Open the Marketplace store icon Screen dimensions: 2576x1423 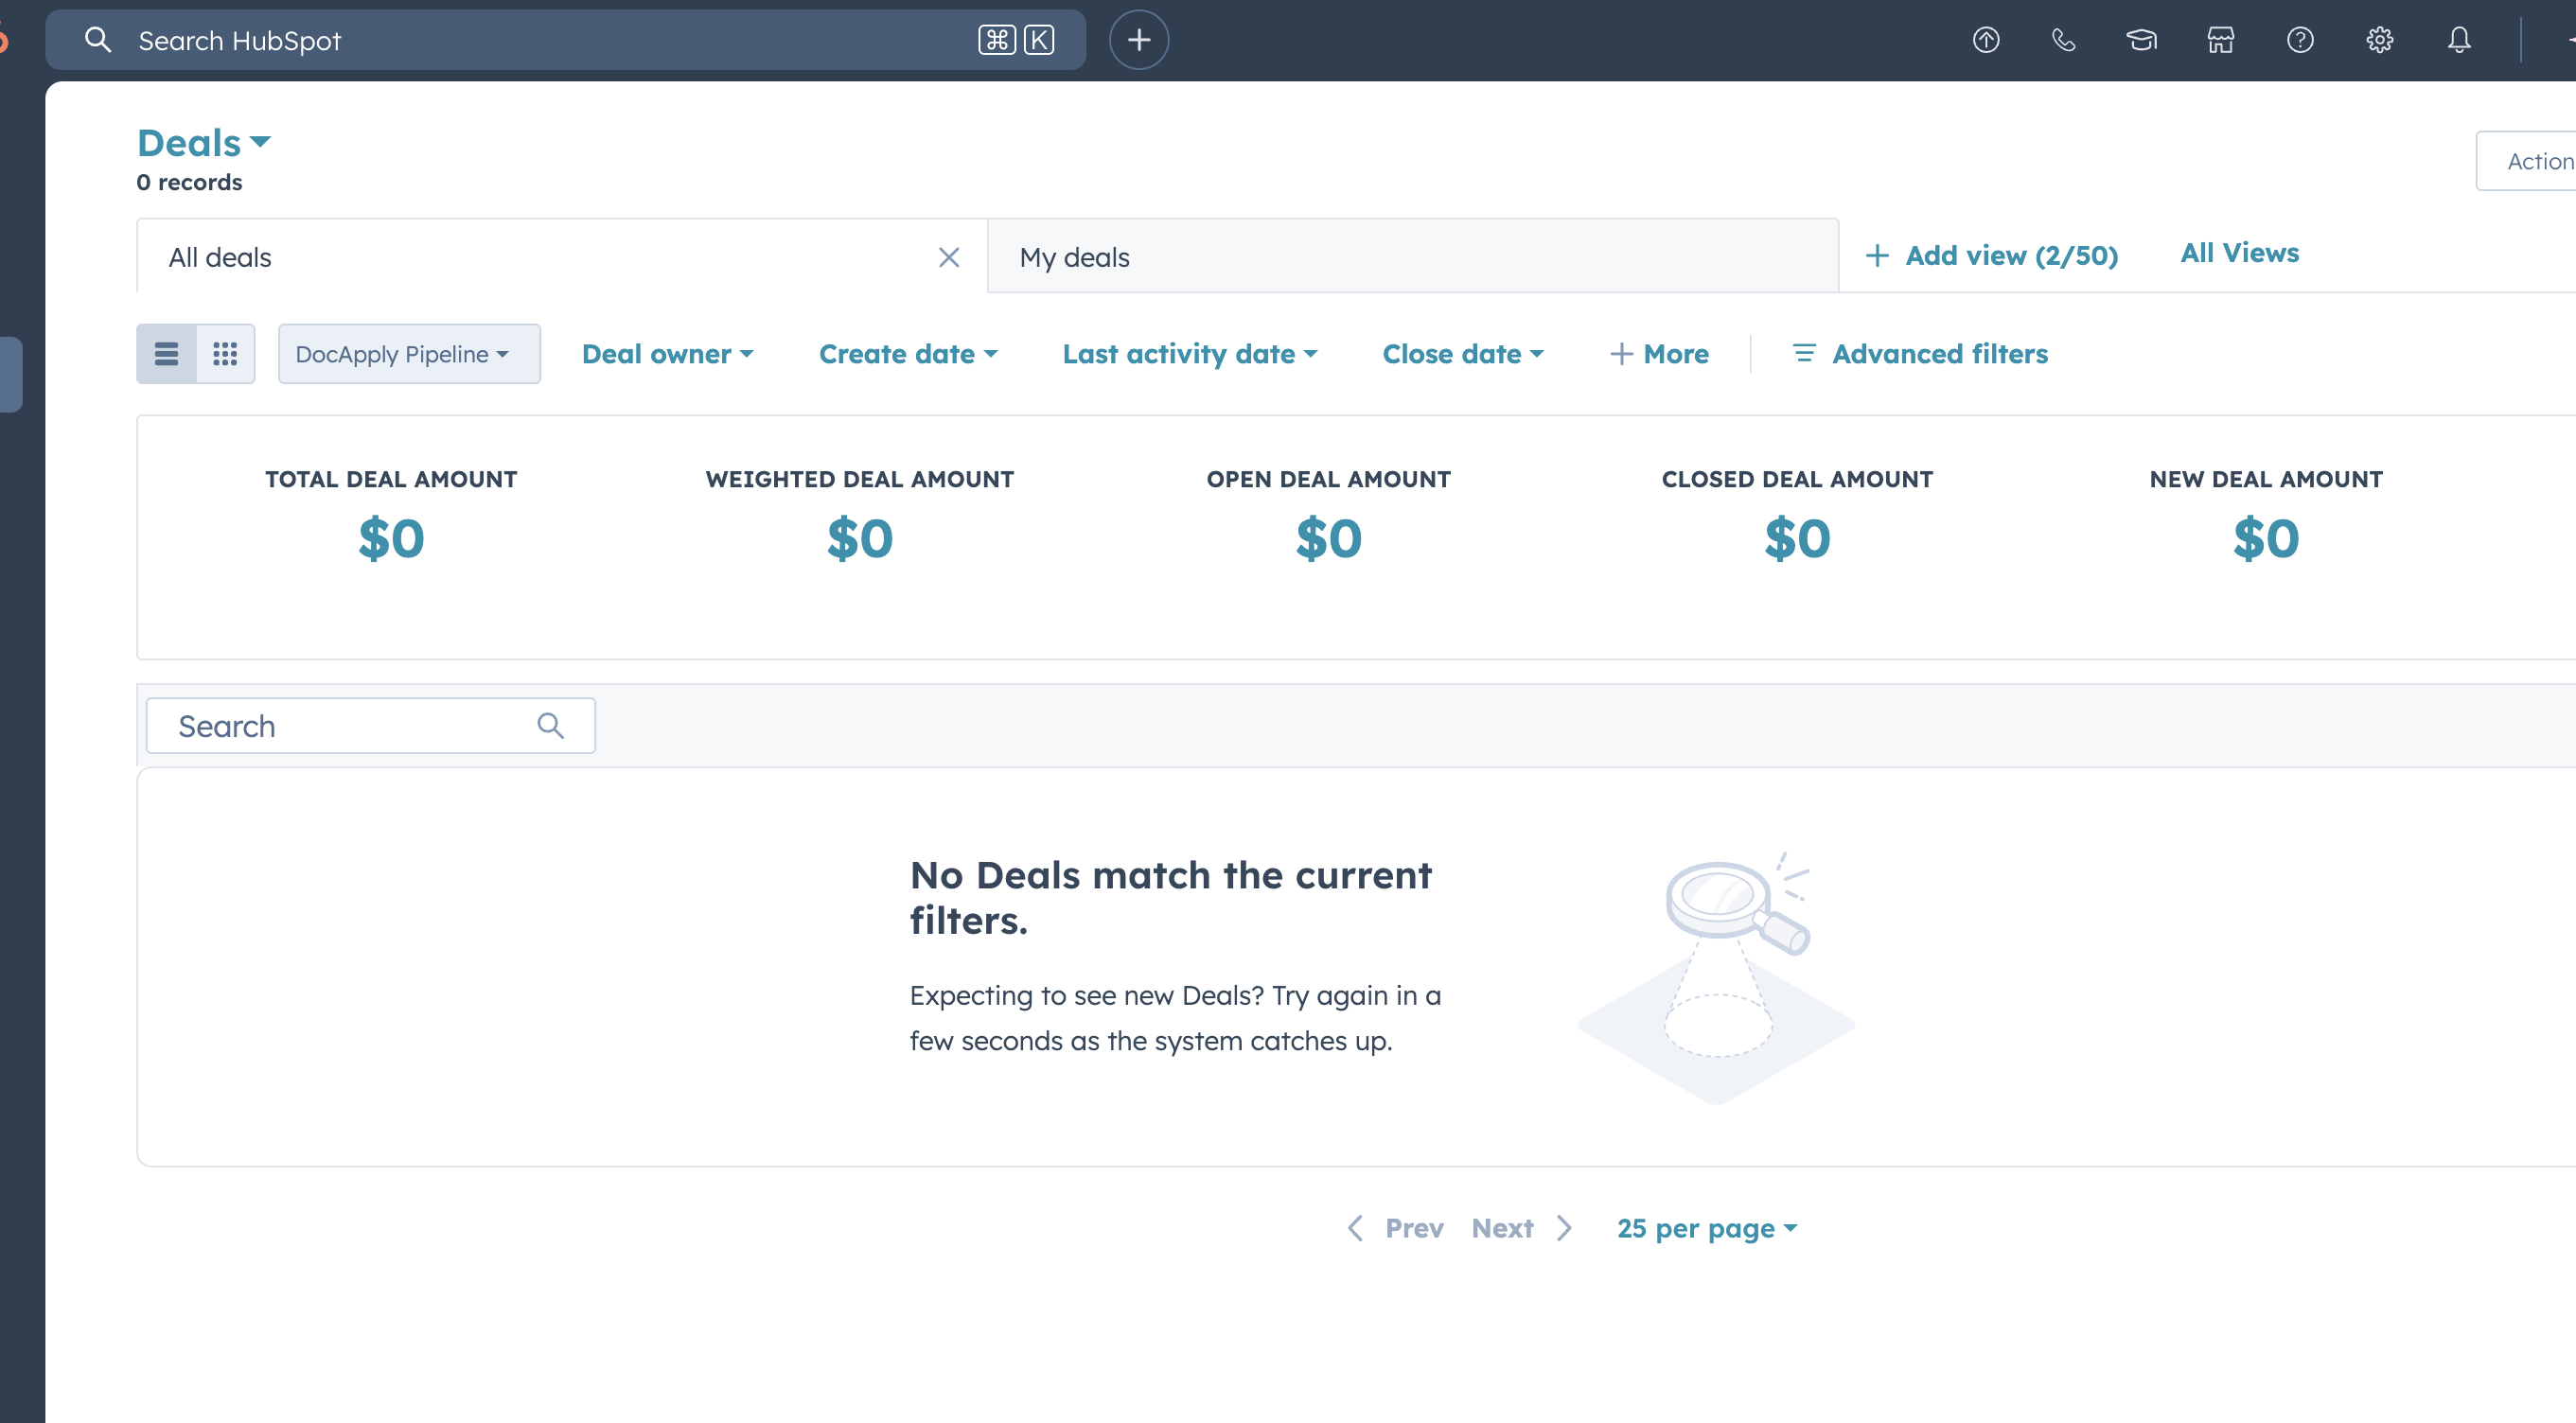click(x=2220, y=40)
